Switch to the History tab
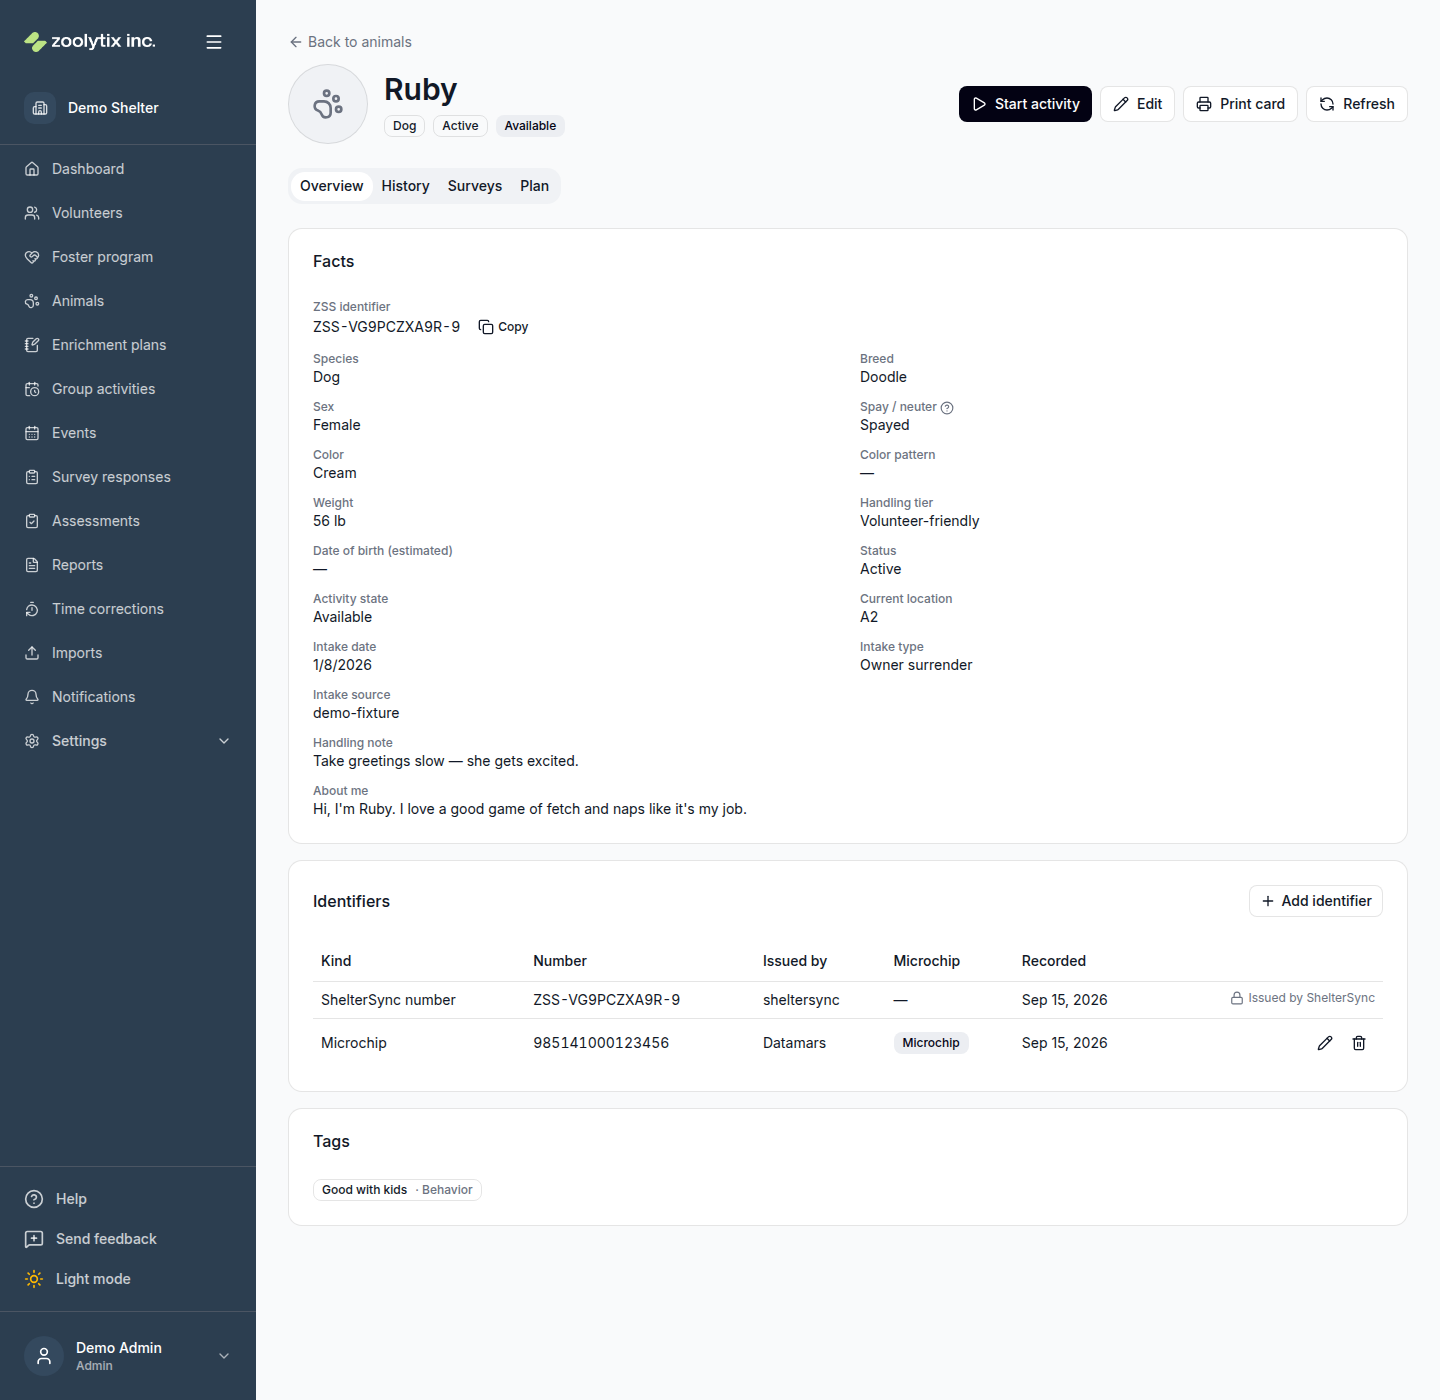 click(x=405, y=186)
